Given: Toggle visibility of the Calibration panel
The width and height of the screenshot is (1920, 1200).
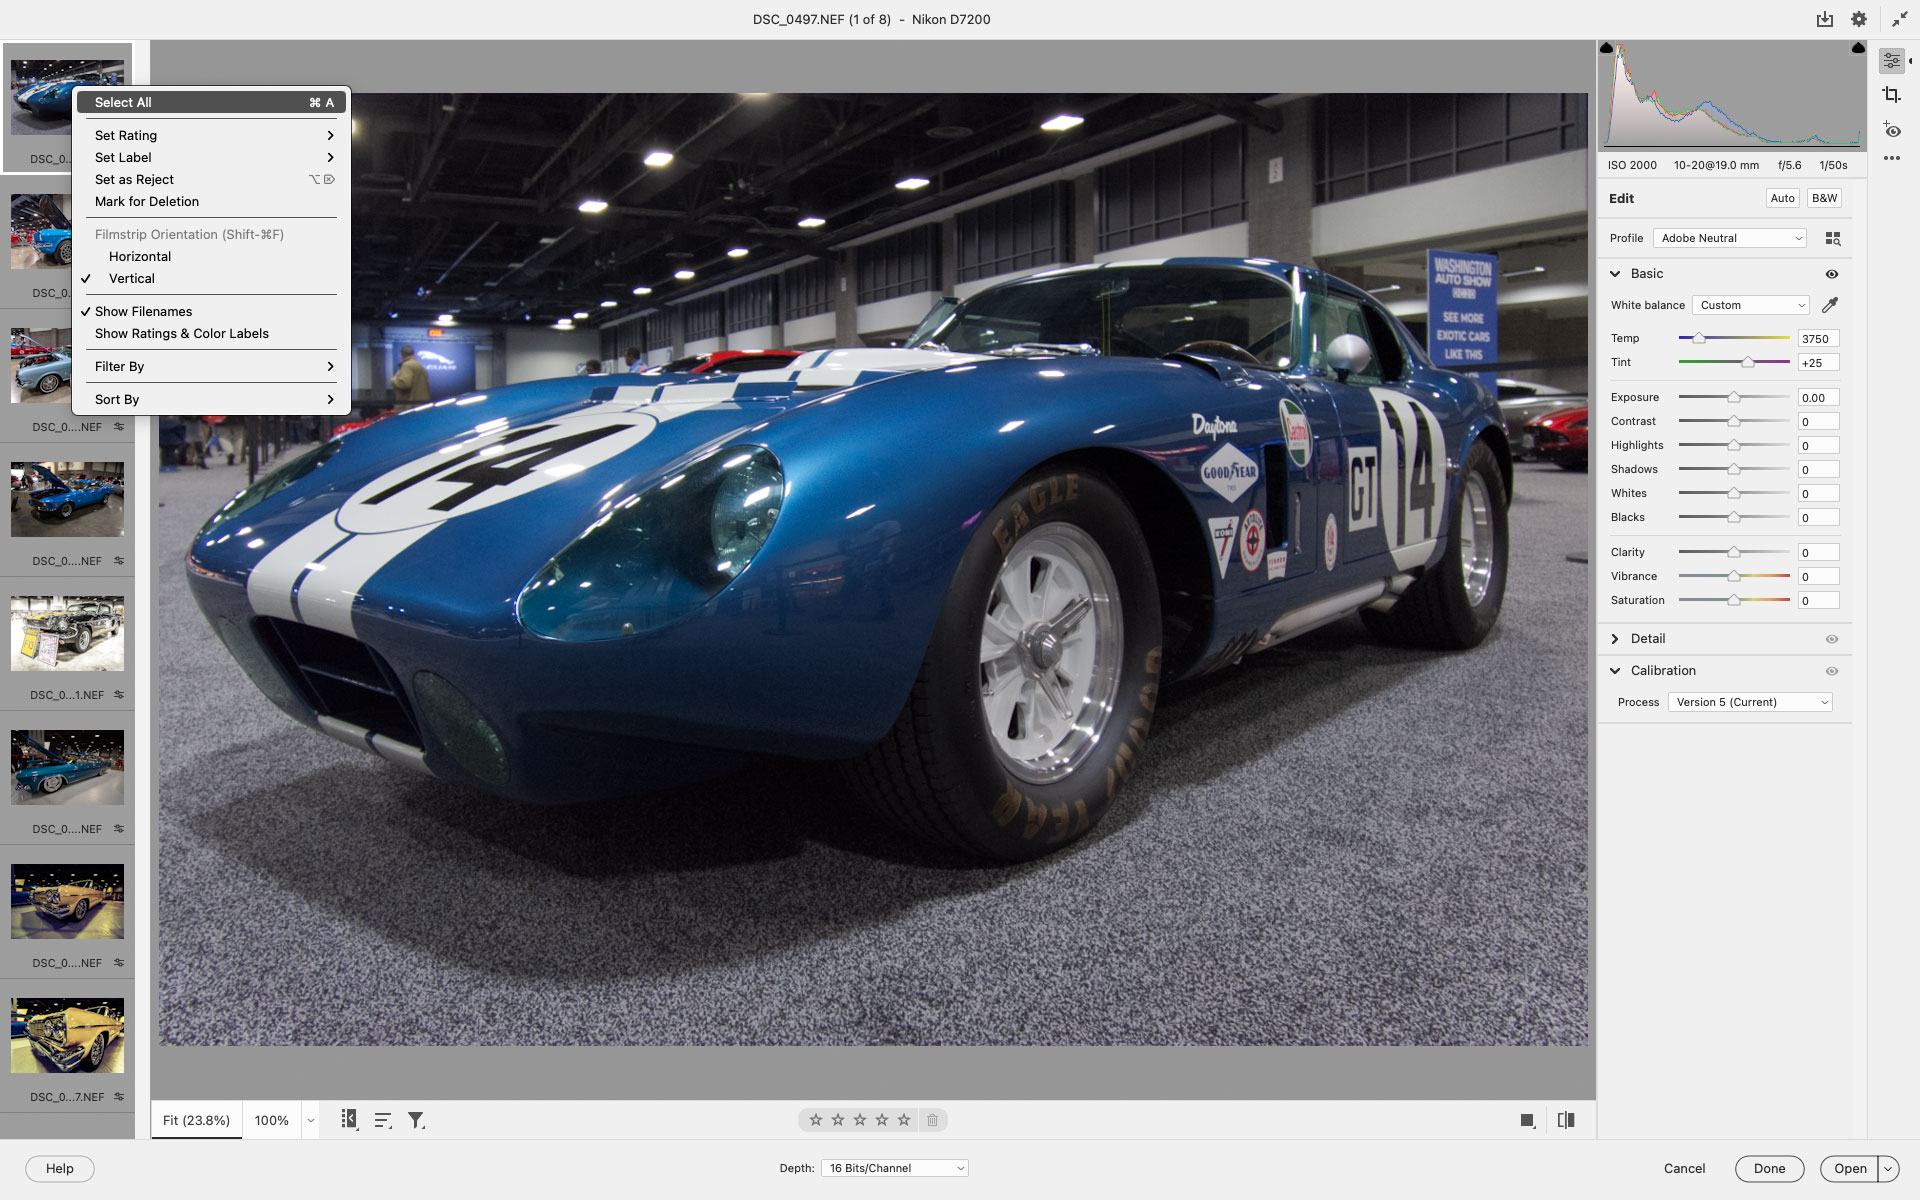Looking at the screenshot, I should (1832, 671).
